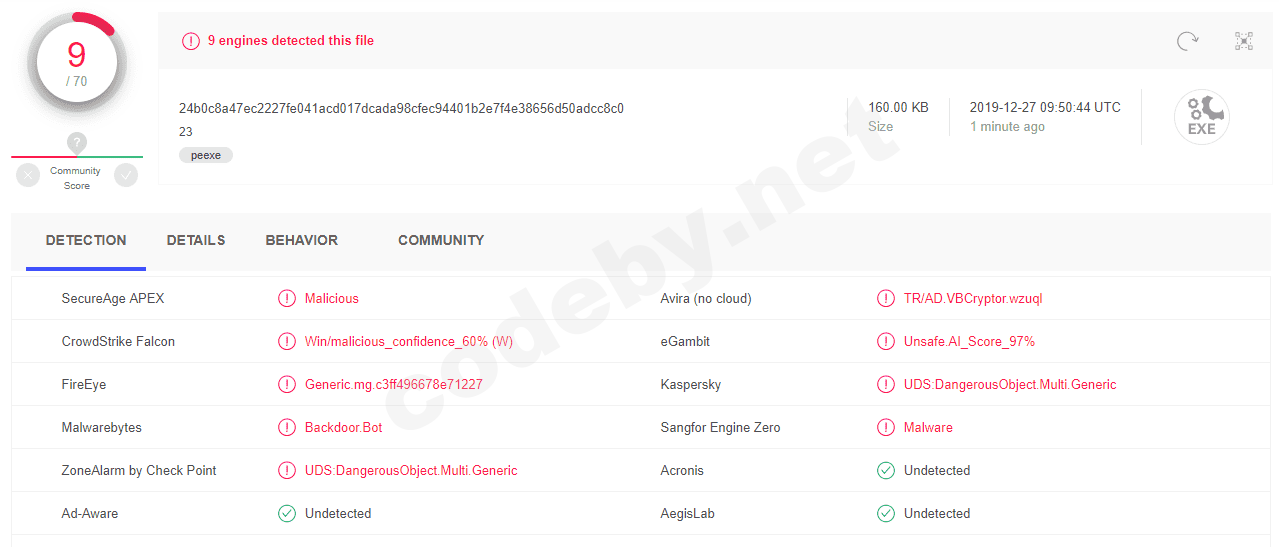Click the Sangfor Engine Zero engine name

tap(721, 427)
